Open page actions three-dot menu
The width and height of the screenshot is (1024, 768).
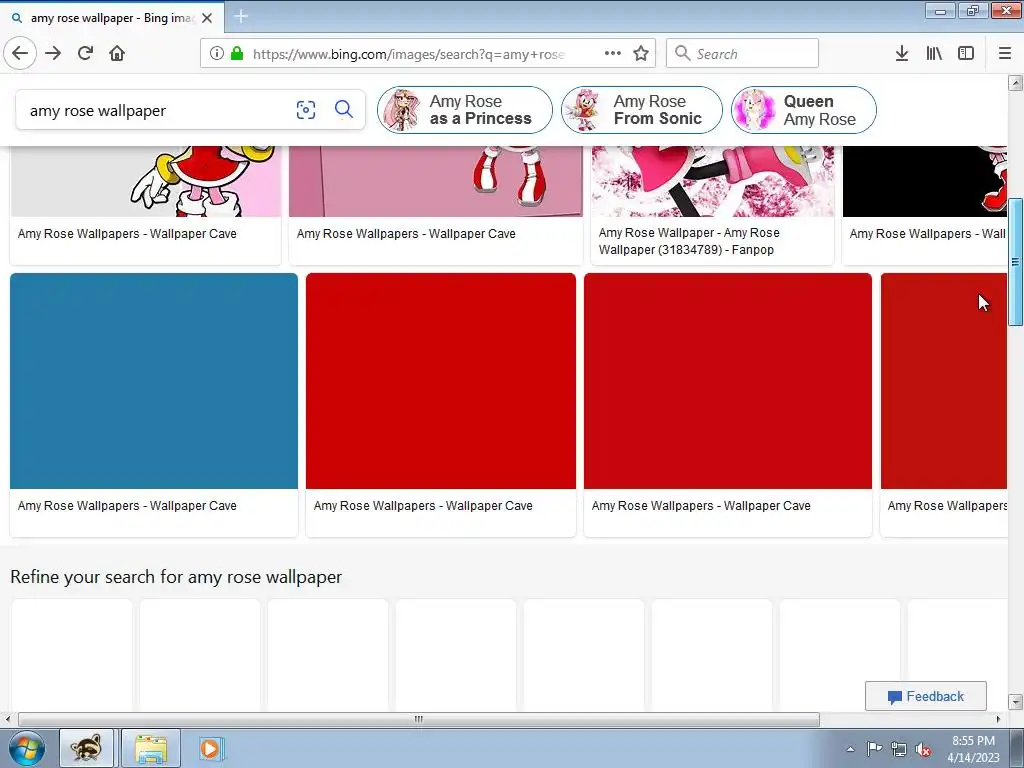point(613,53)
